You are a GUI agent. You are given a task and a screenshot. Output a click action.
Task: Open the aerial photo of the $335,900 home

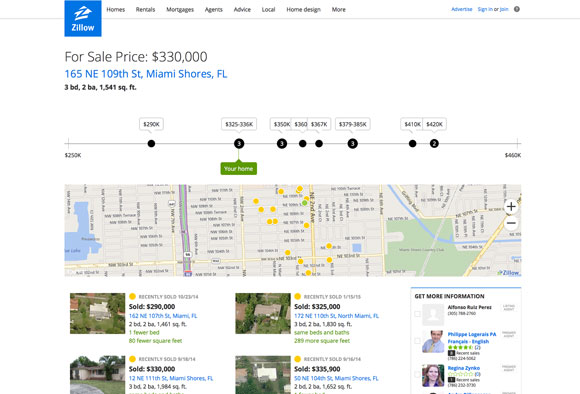point(263,375)
